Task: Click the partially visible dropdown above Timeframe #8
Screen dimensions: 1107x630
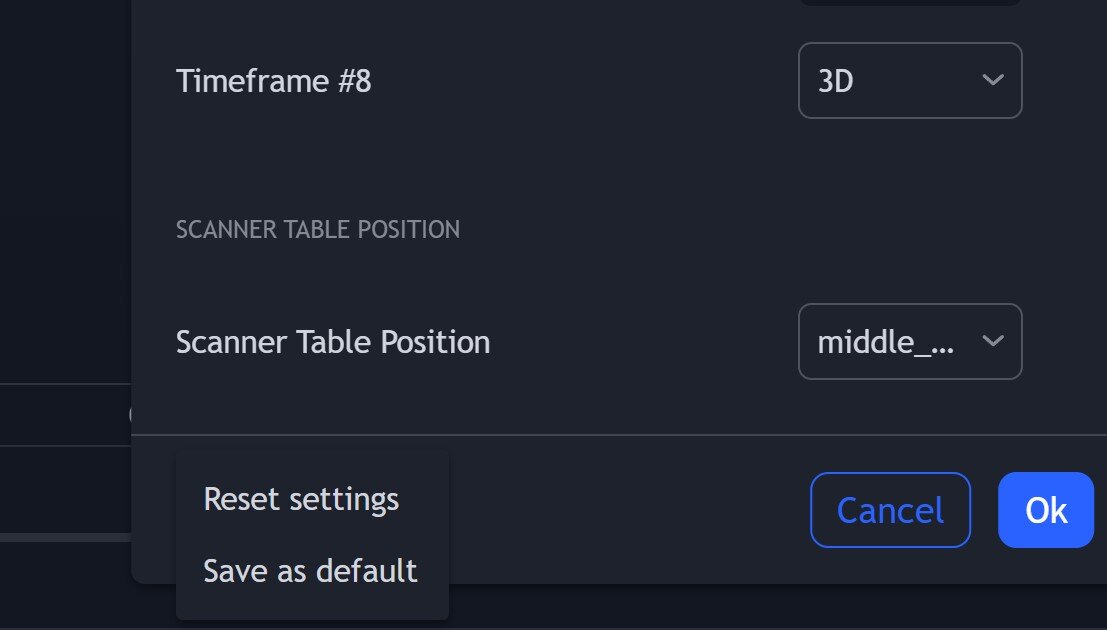Action: [909, 5]
